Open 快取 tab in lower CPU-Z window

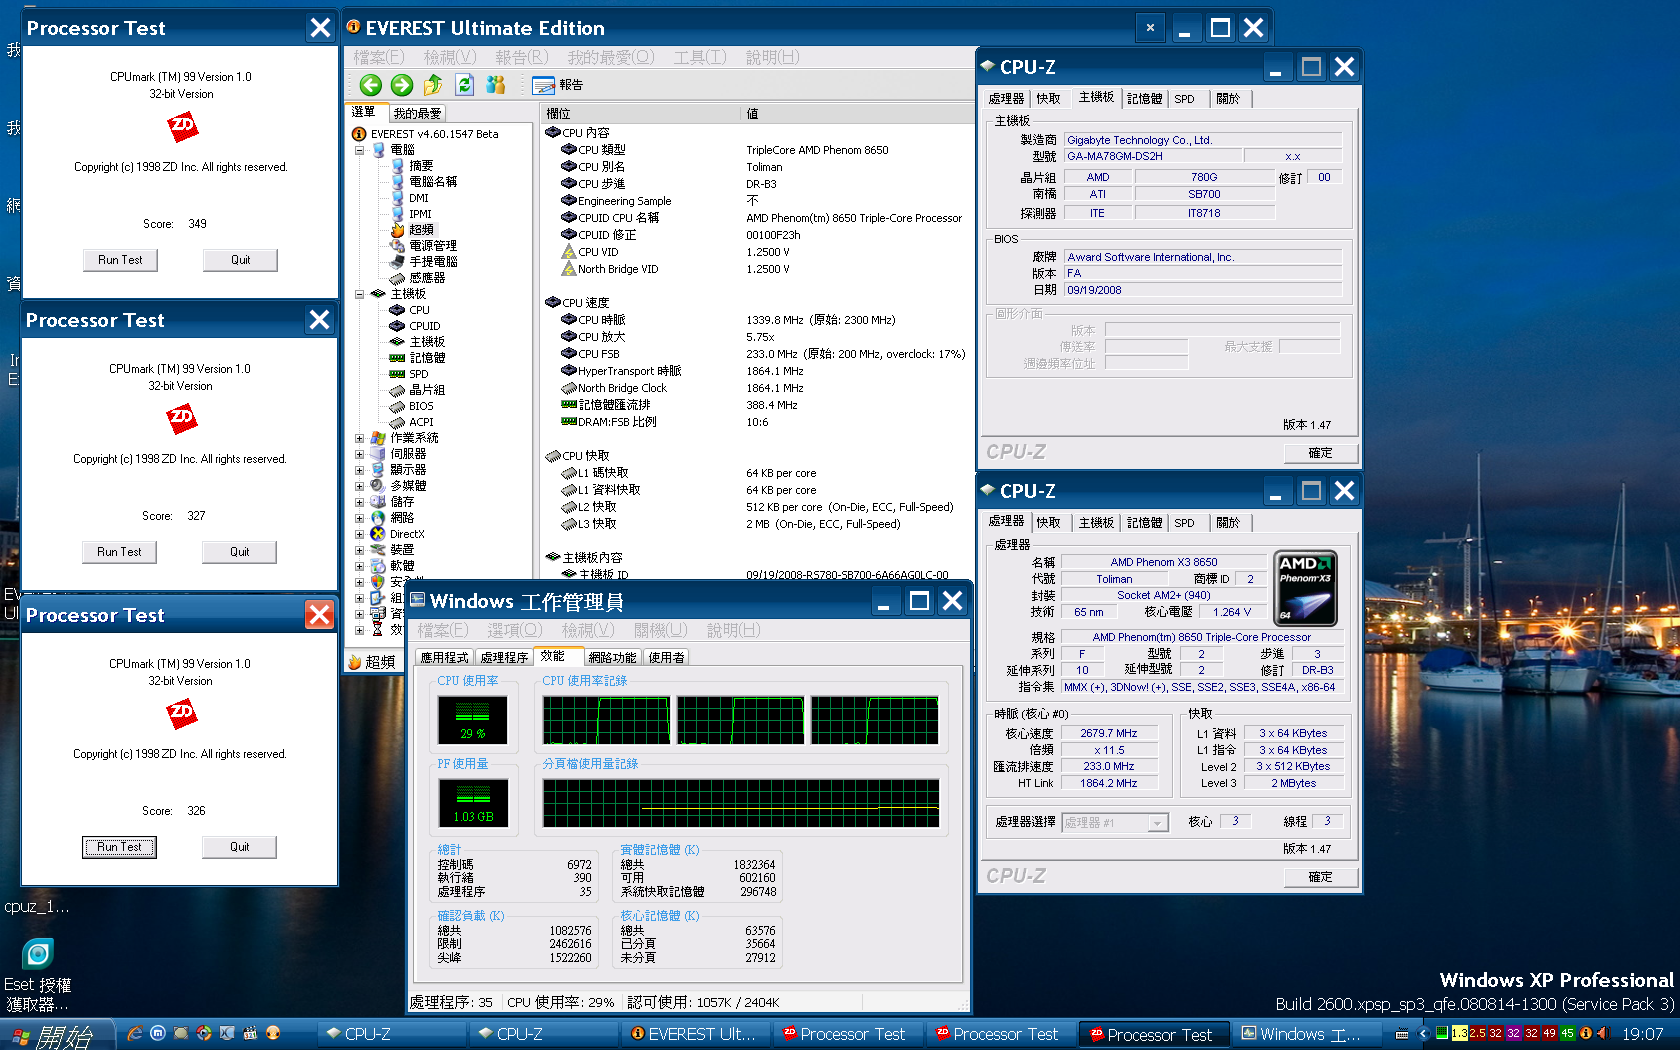pos(1048,523)
